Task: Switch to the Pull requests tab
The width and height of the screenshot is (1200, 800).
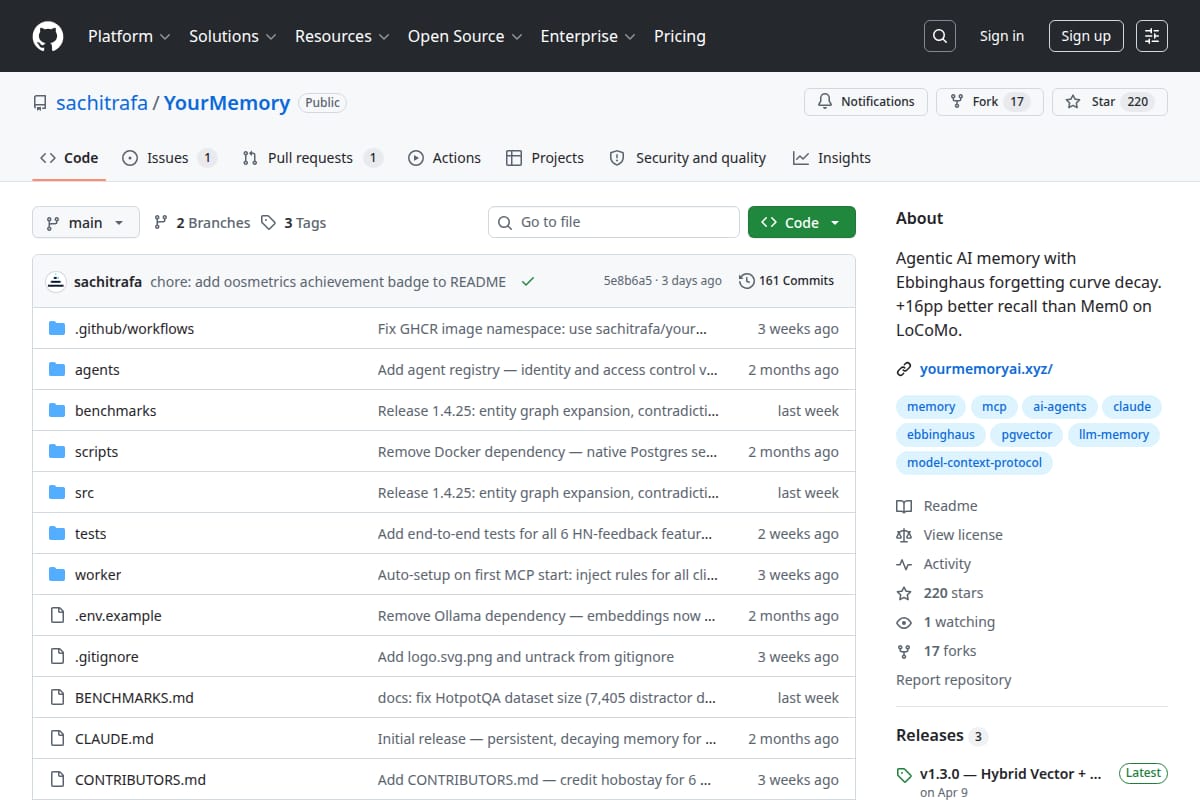Action: (x=312, y=158)
